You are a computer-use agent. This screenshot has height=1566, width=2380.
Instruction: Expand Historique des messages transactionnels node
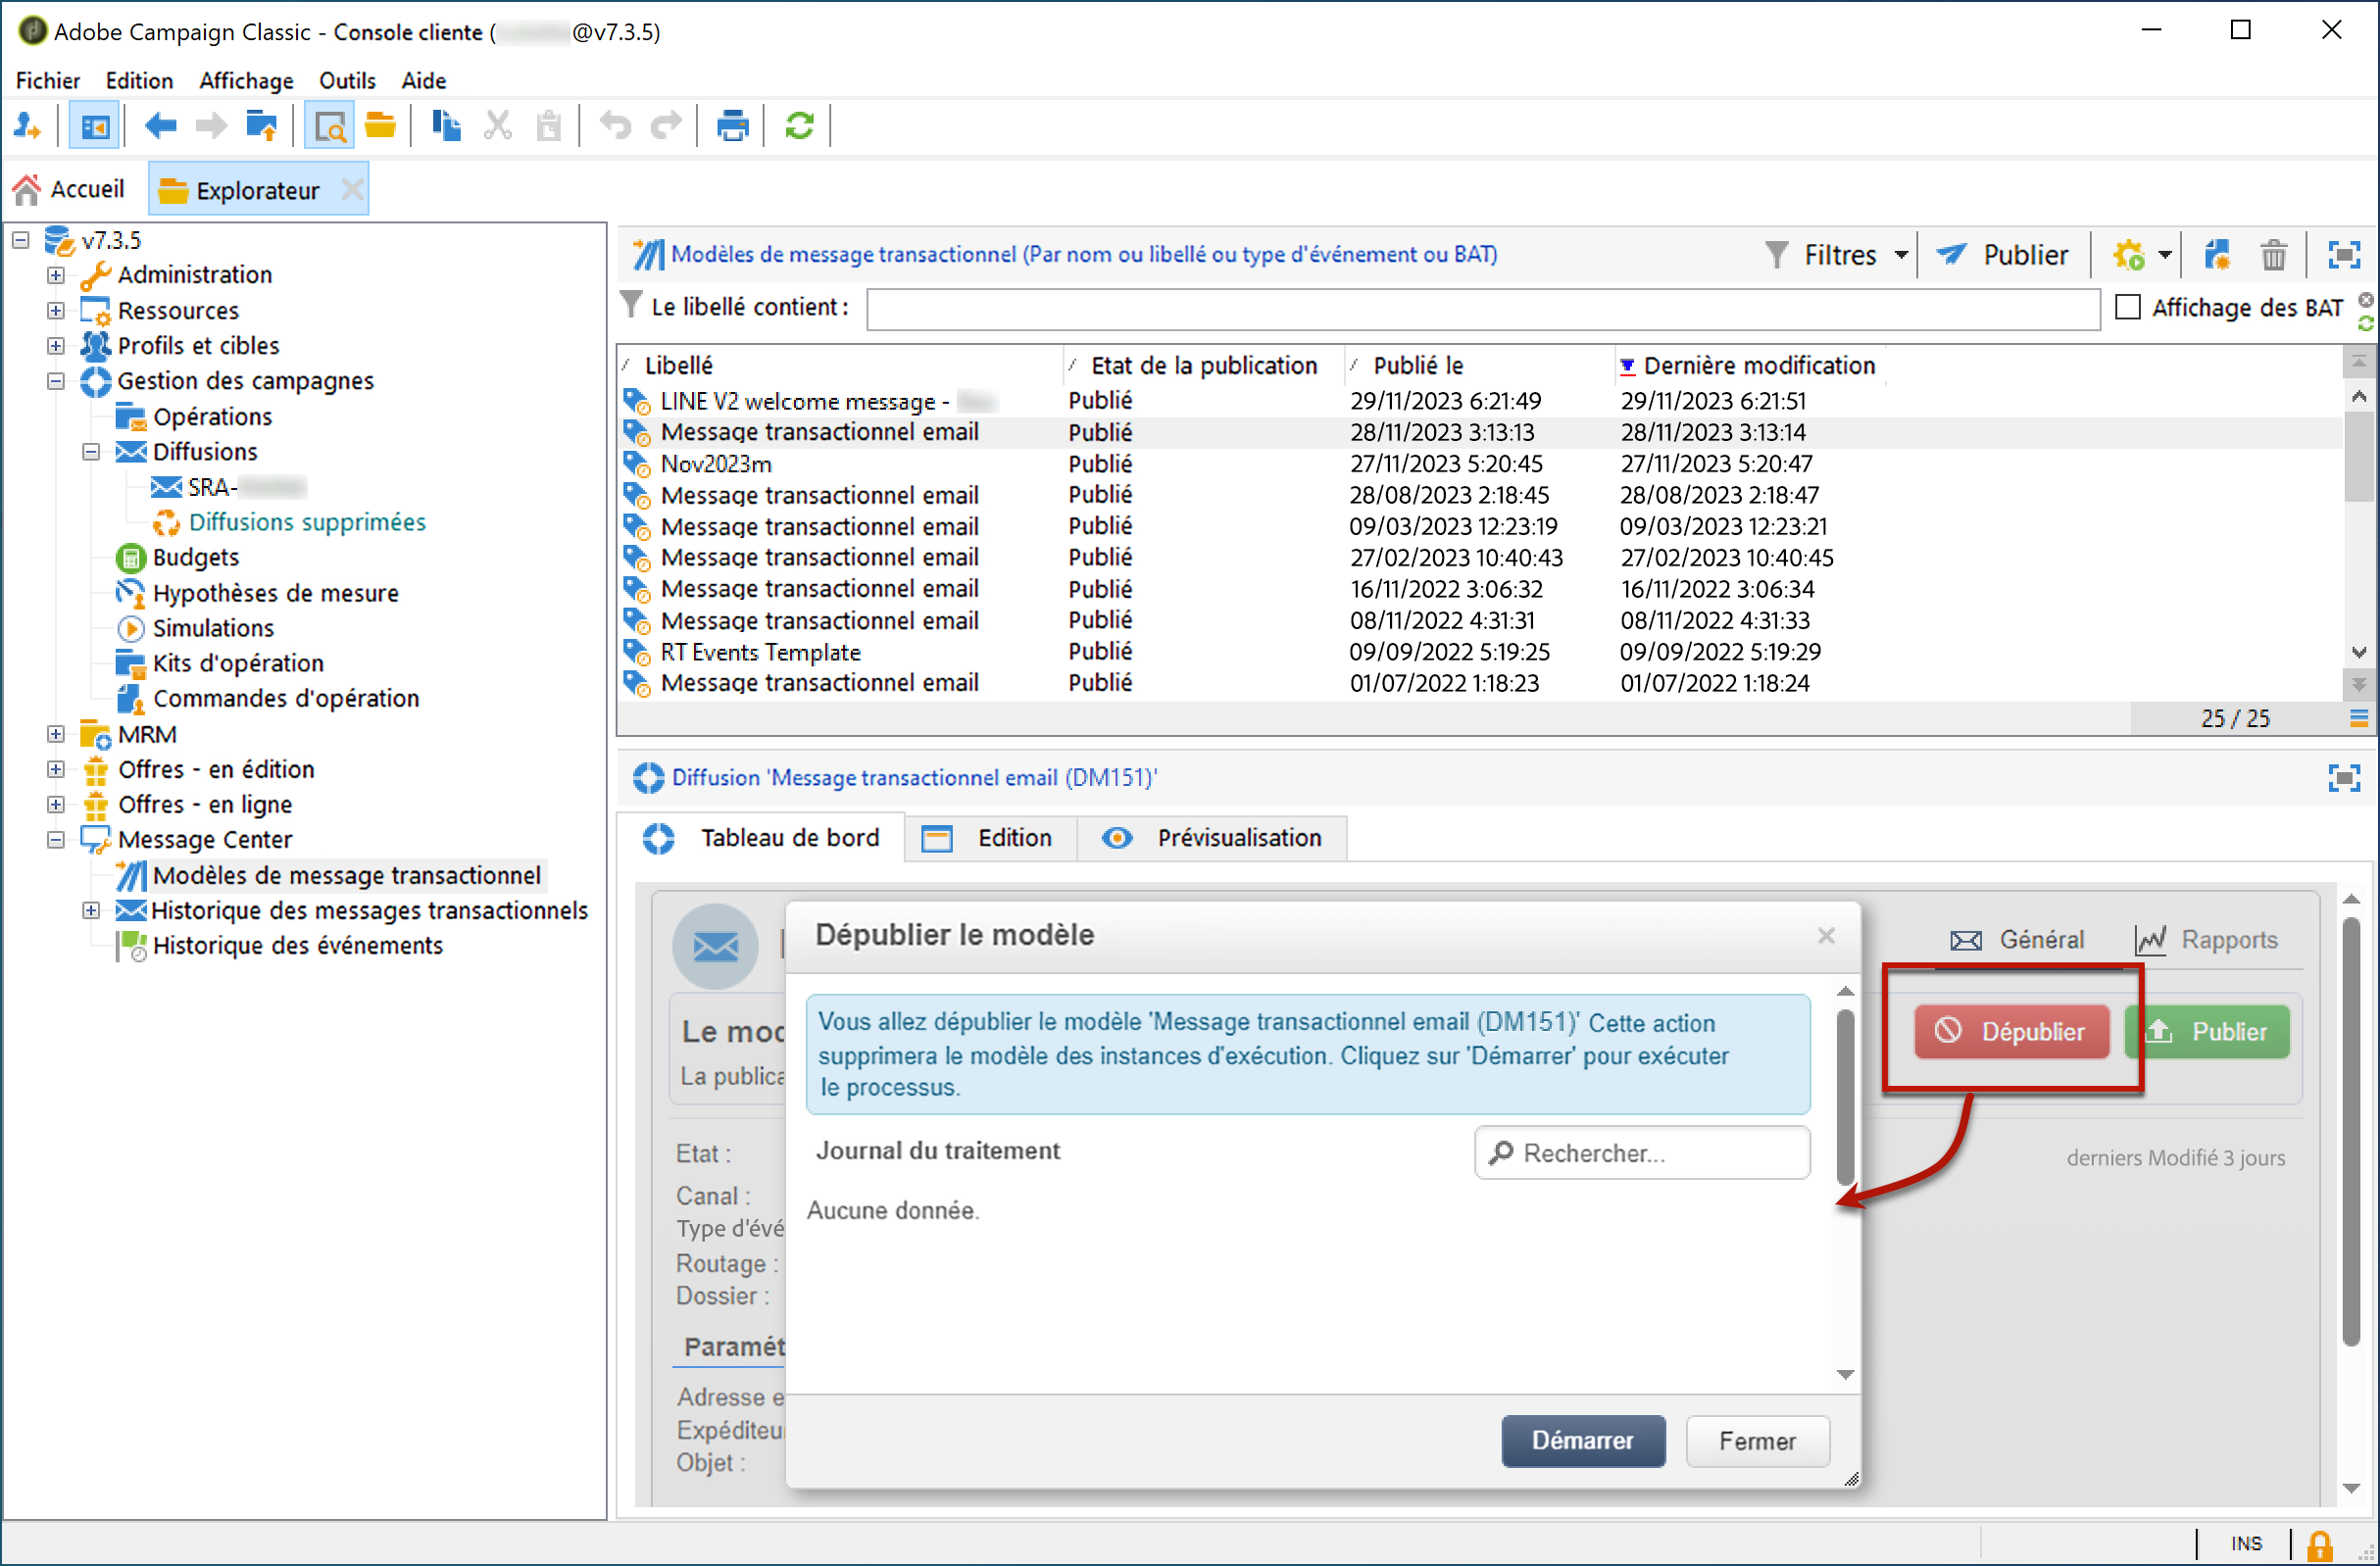91,911
